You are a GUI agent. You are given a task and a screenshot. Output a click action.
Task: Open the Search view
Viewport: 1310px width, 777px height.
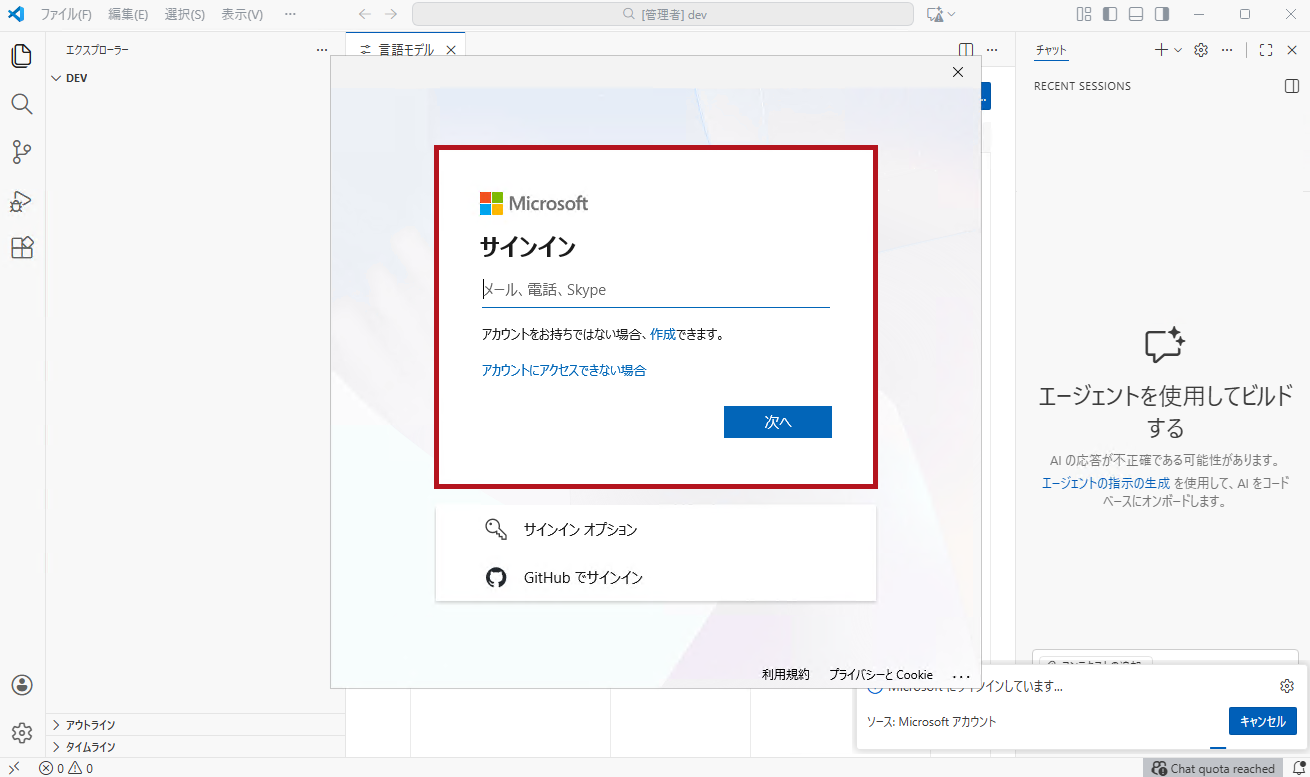tap(21, 104)
